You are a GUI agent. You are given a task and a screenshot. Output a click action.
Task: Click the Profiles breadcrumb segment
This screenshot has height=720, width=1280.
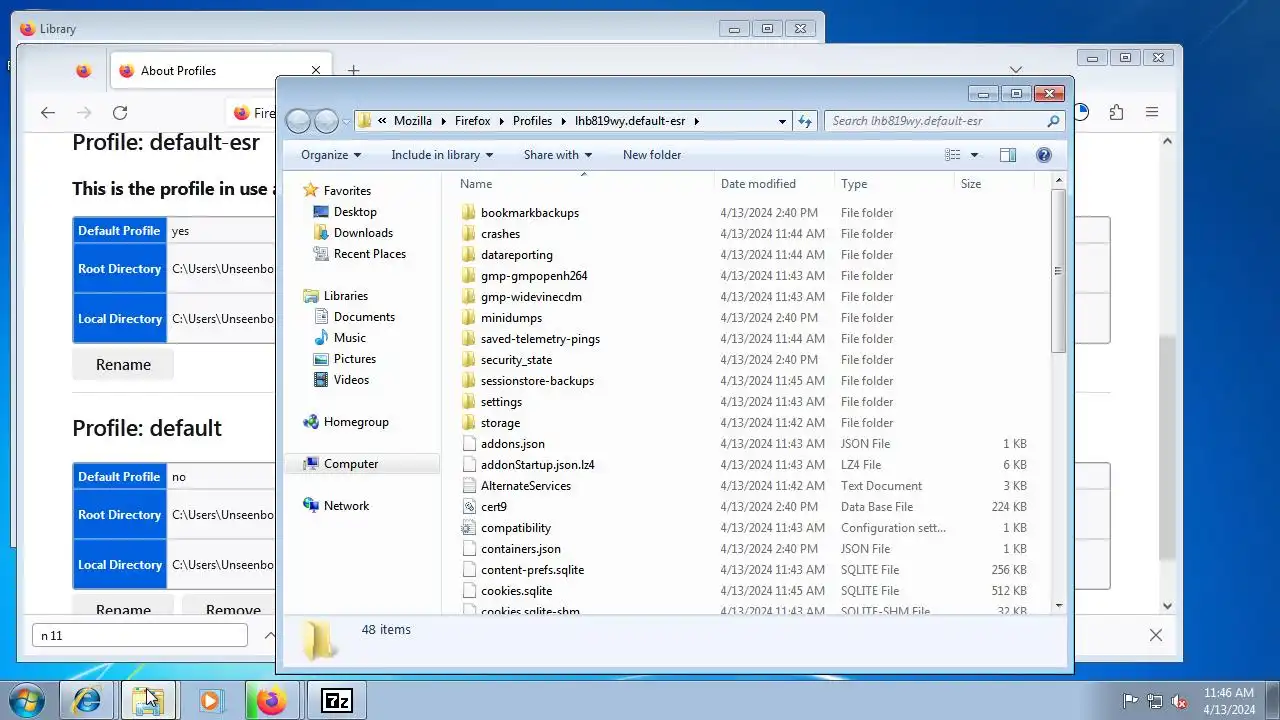pyautogui.click(x=532, y=121)
